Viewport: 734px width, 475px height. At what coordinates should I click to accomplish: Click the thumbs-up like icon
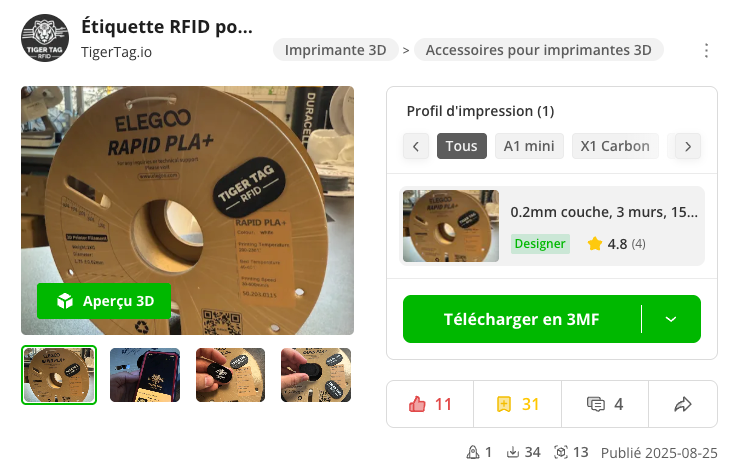[417, 404]
